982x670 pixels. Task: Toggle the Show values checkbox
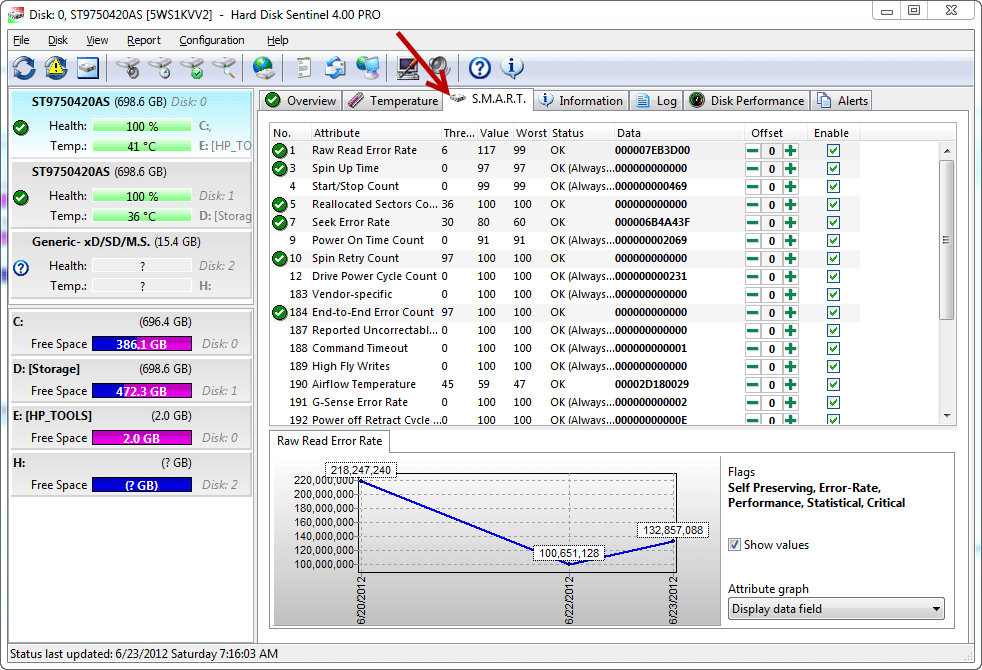click(735, 545)
